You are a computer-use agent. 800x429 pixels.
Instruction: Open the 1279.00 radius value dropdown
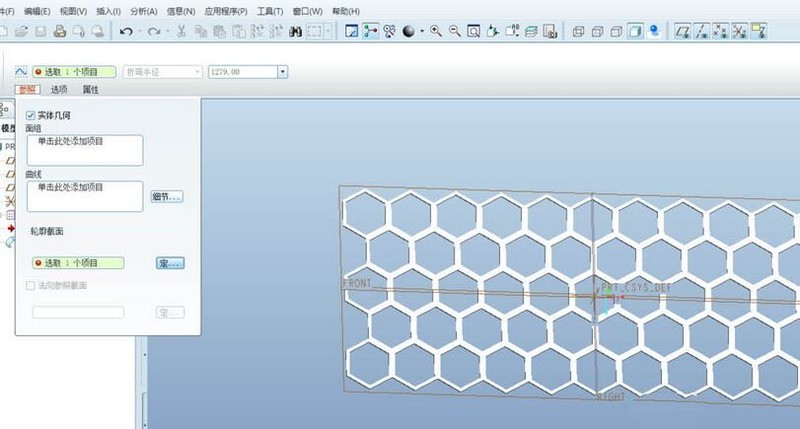coord(283,72)
